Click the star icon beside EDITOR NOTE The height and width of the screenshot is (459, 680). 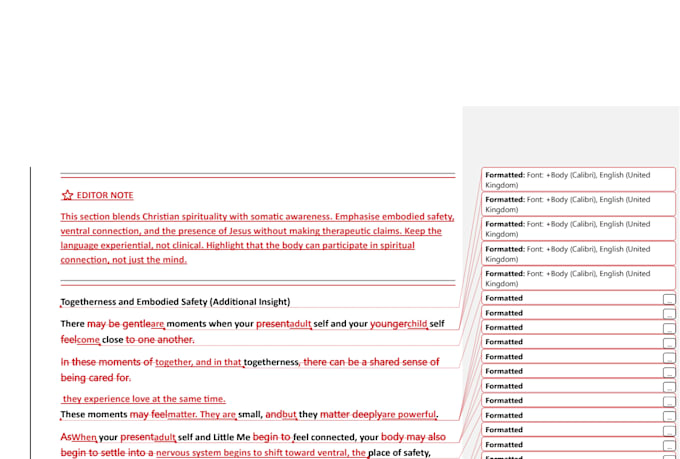click(67, 195)
